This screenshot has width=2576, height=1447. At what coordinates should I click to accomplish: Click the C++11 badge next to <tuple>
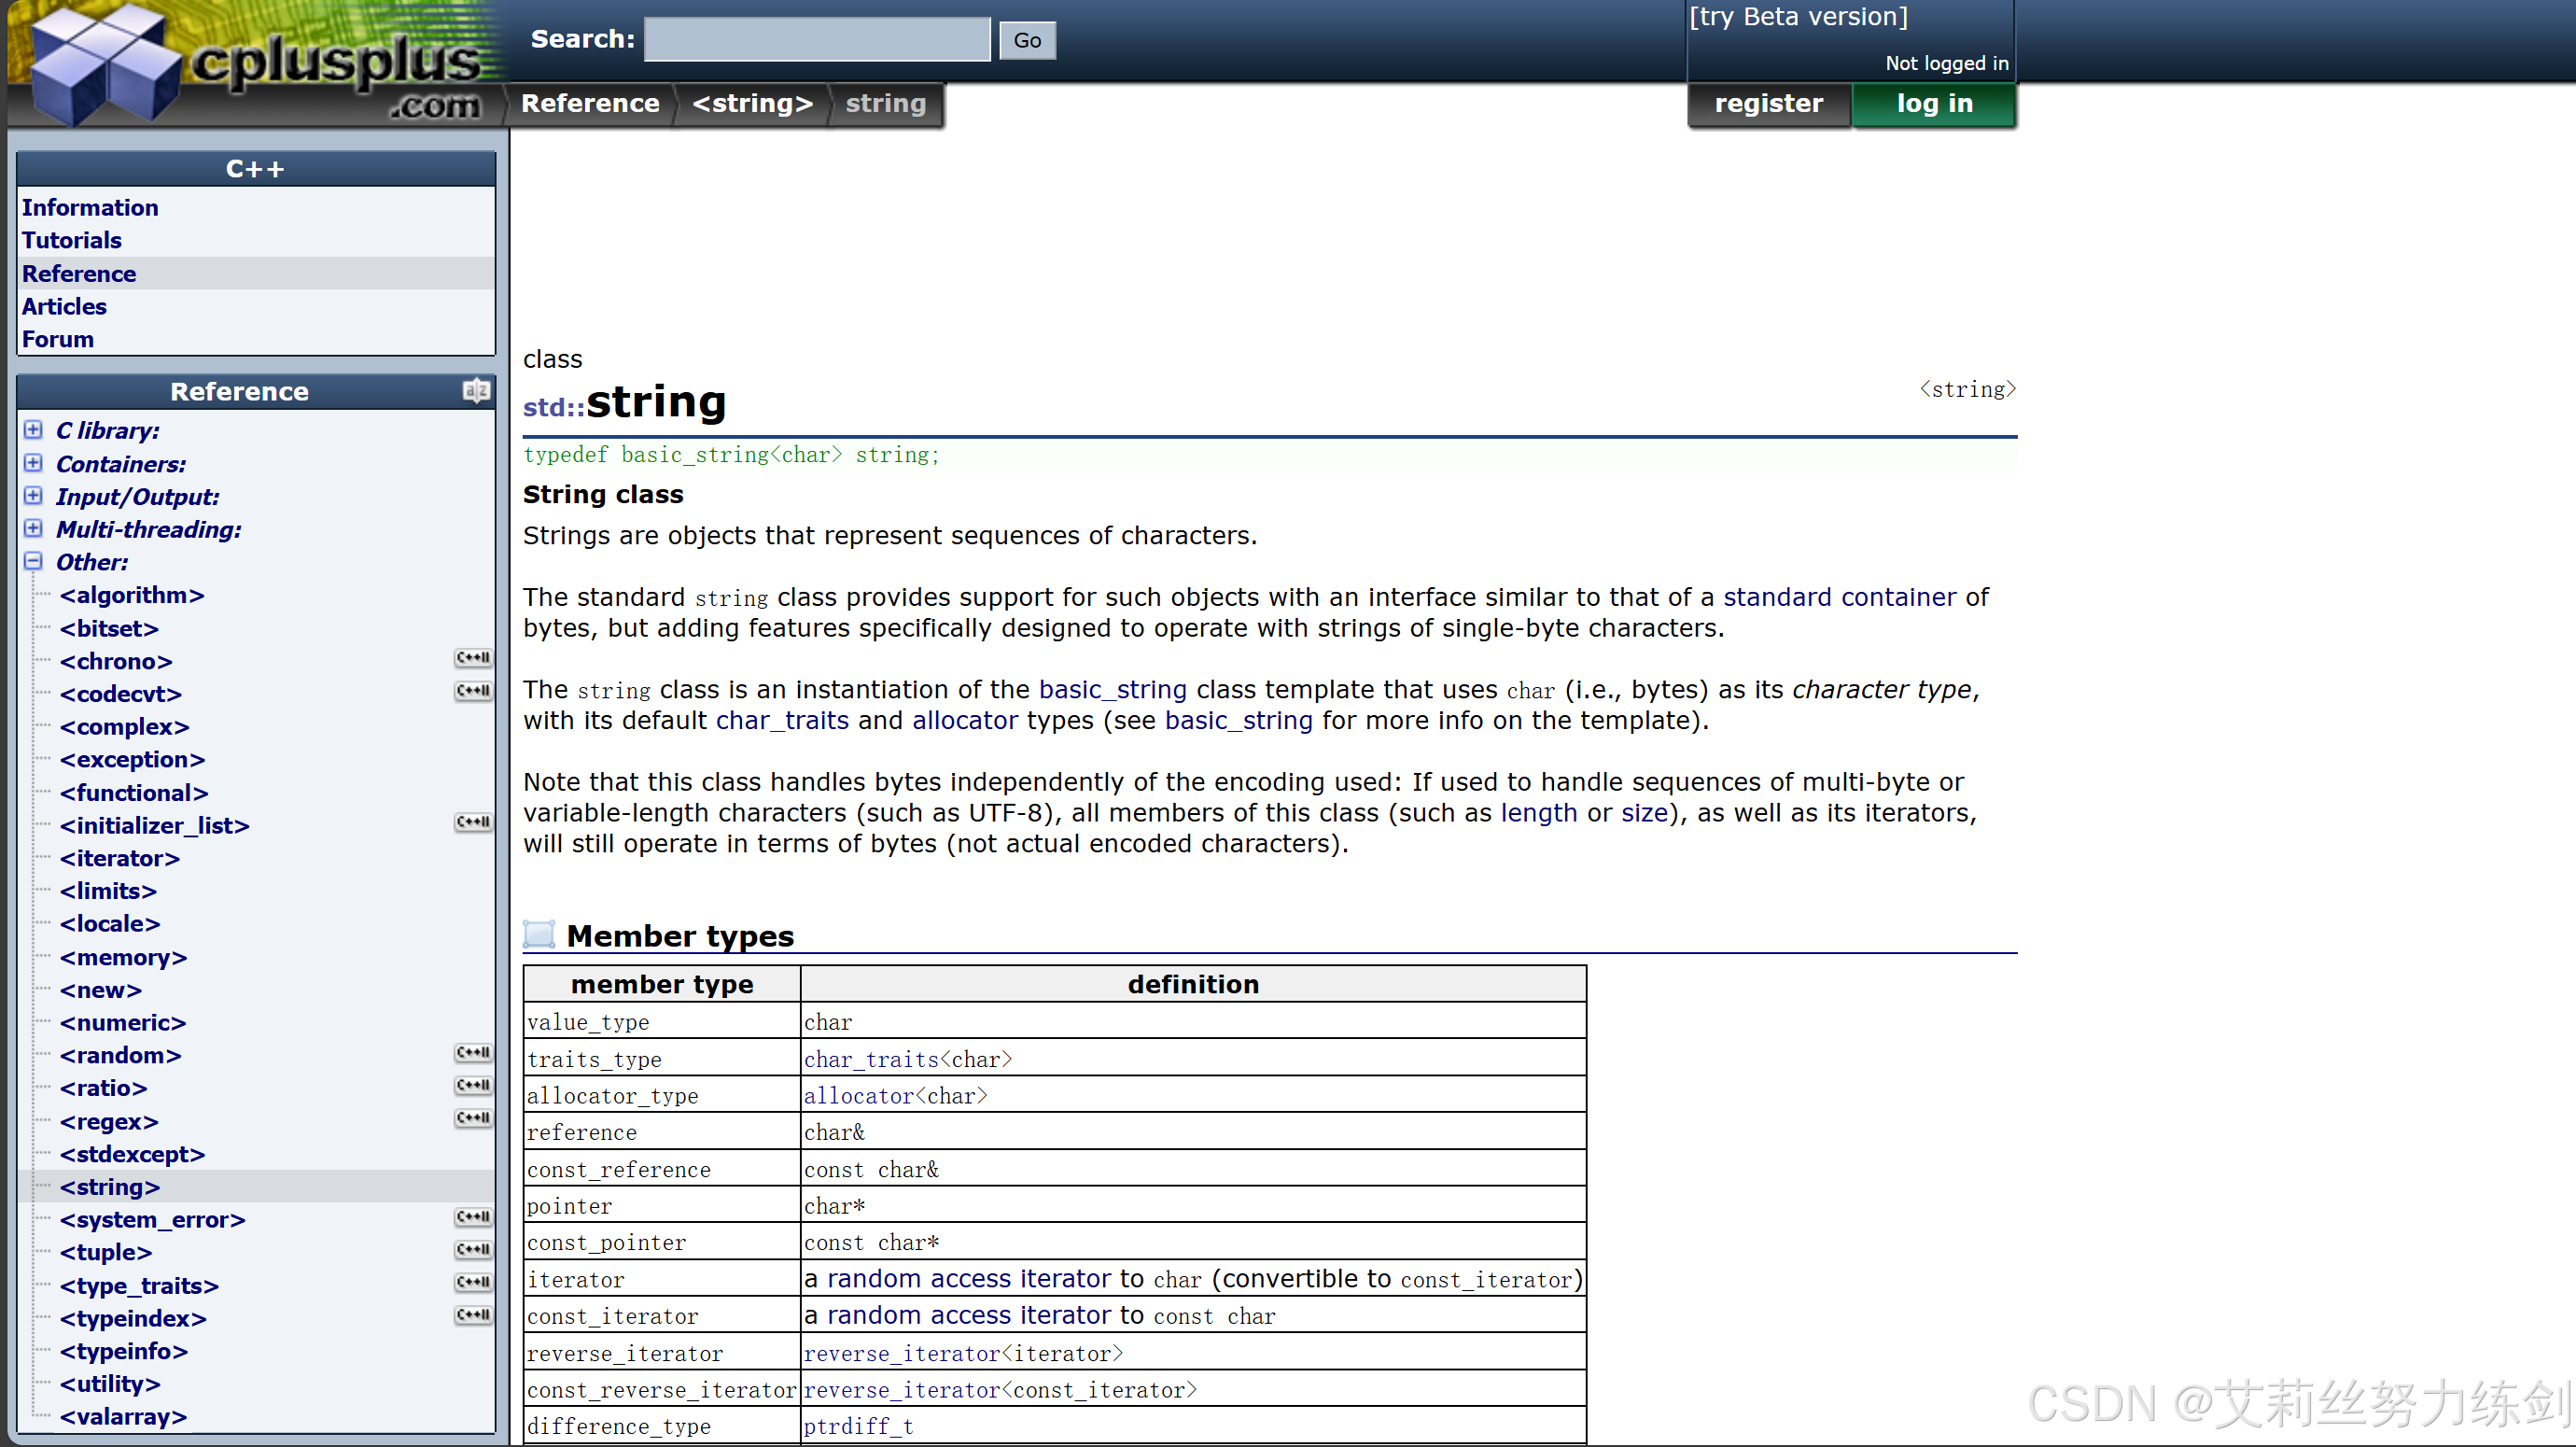[472, 1249]
